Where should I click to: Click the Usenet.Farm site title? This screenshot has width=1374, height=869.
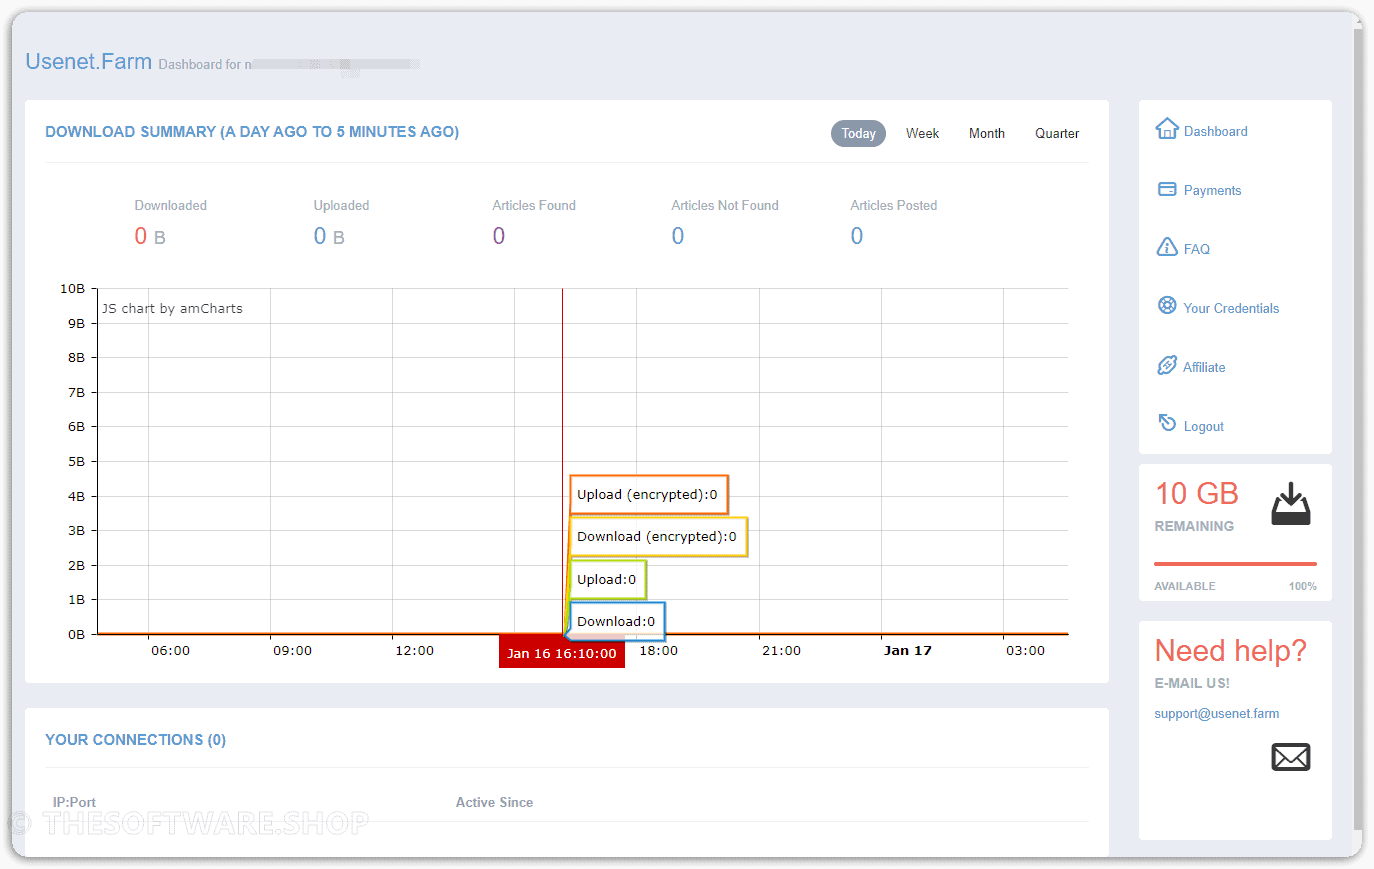click(89, 61)
